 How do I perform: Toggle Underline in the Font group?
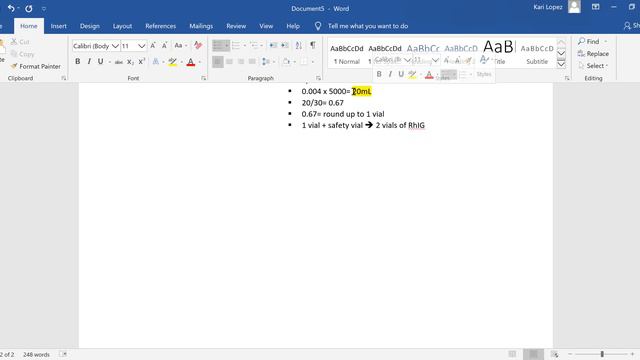(x=100, y=62)
